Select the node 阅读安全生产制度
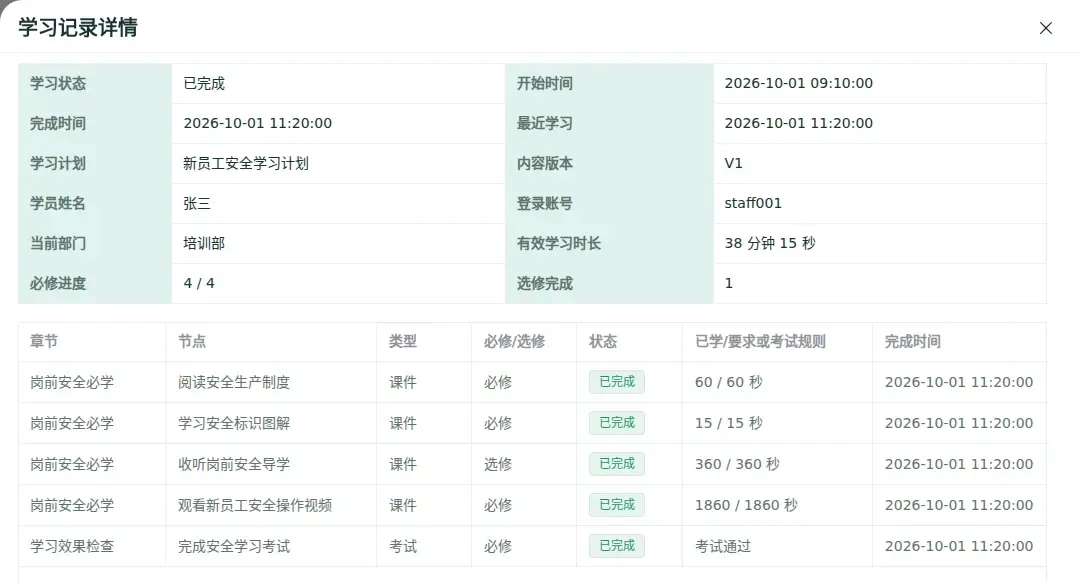Image resolution: width=1080 pixels, height=583 pixels. (234, 382)
